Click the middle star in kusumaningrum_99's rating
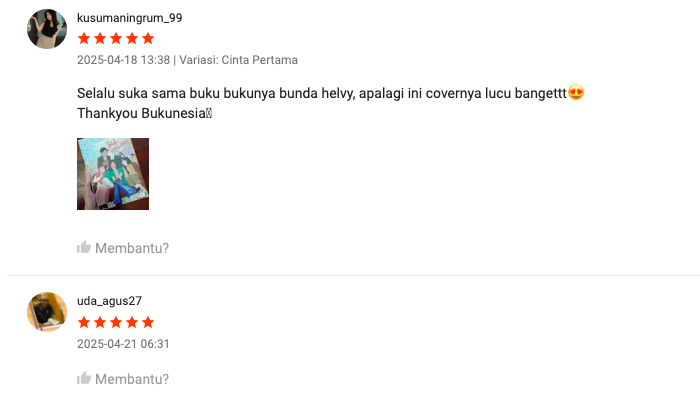The width and height of the screenshot is (700, 402). (116, 39)
